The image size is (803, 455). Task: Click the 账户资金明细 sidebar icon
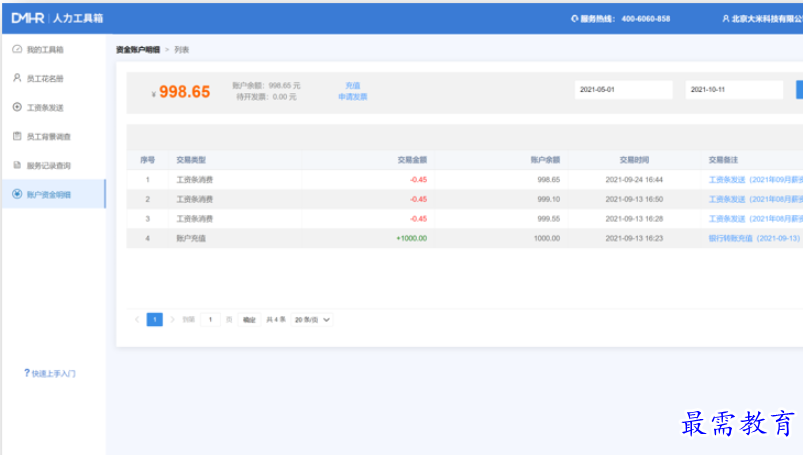tap(17, 194)
